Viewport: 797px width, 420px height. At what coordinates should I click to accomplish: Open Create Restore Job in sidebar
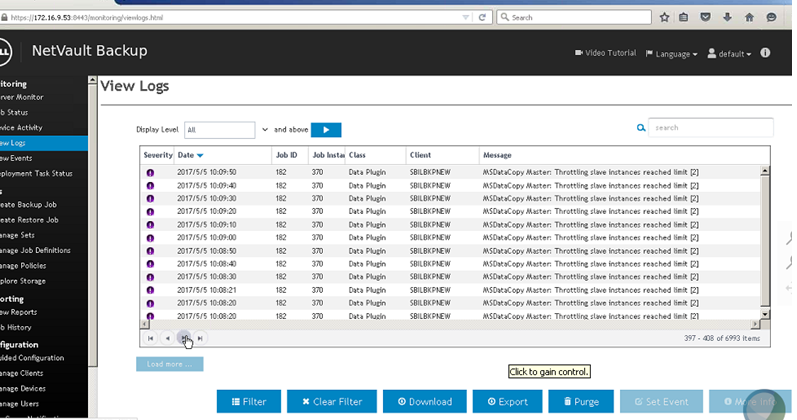pyautogui.click(x=29, y=220)
